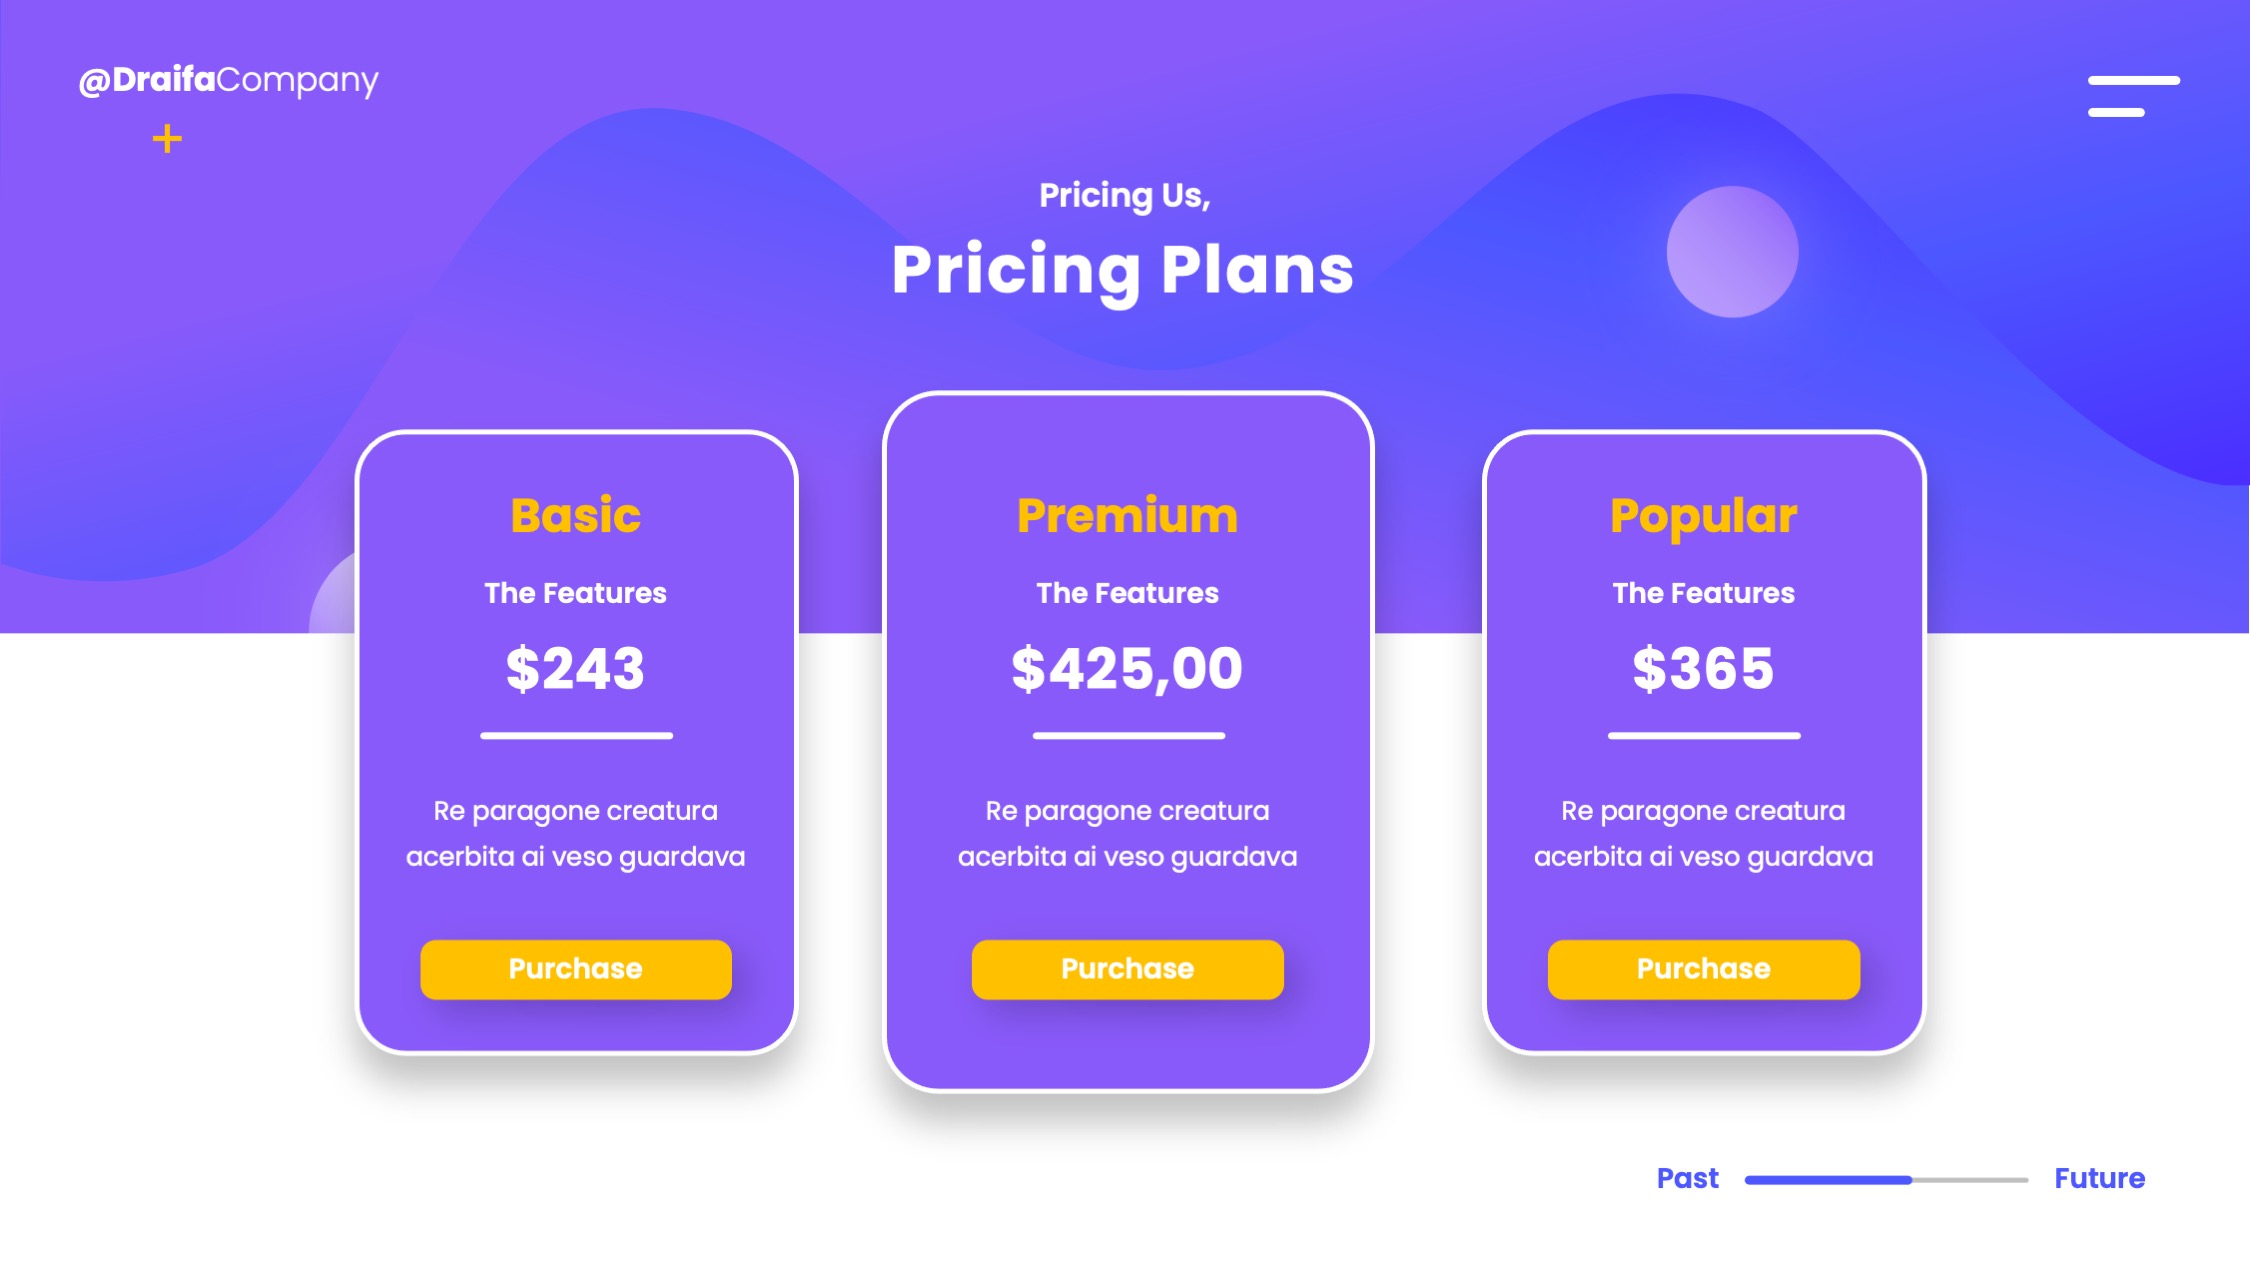Select the Basic plan title
This screenshot has width=2250, height=1266.
pos(575,516)
